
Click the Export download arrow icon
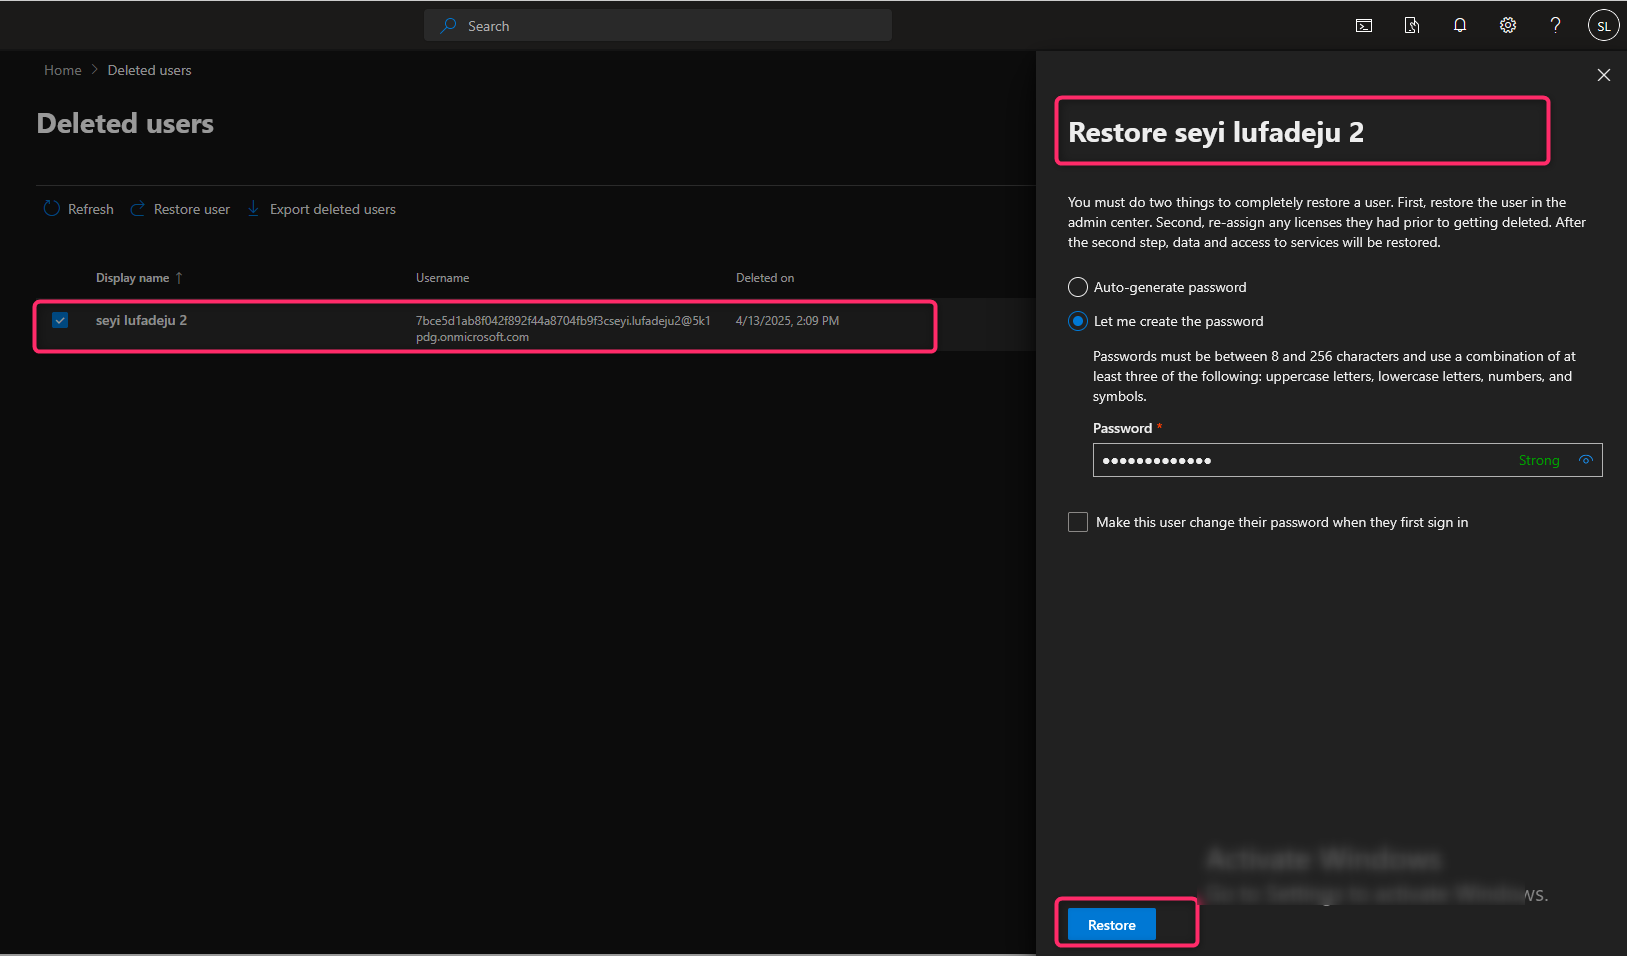pos(254,208)
